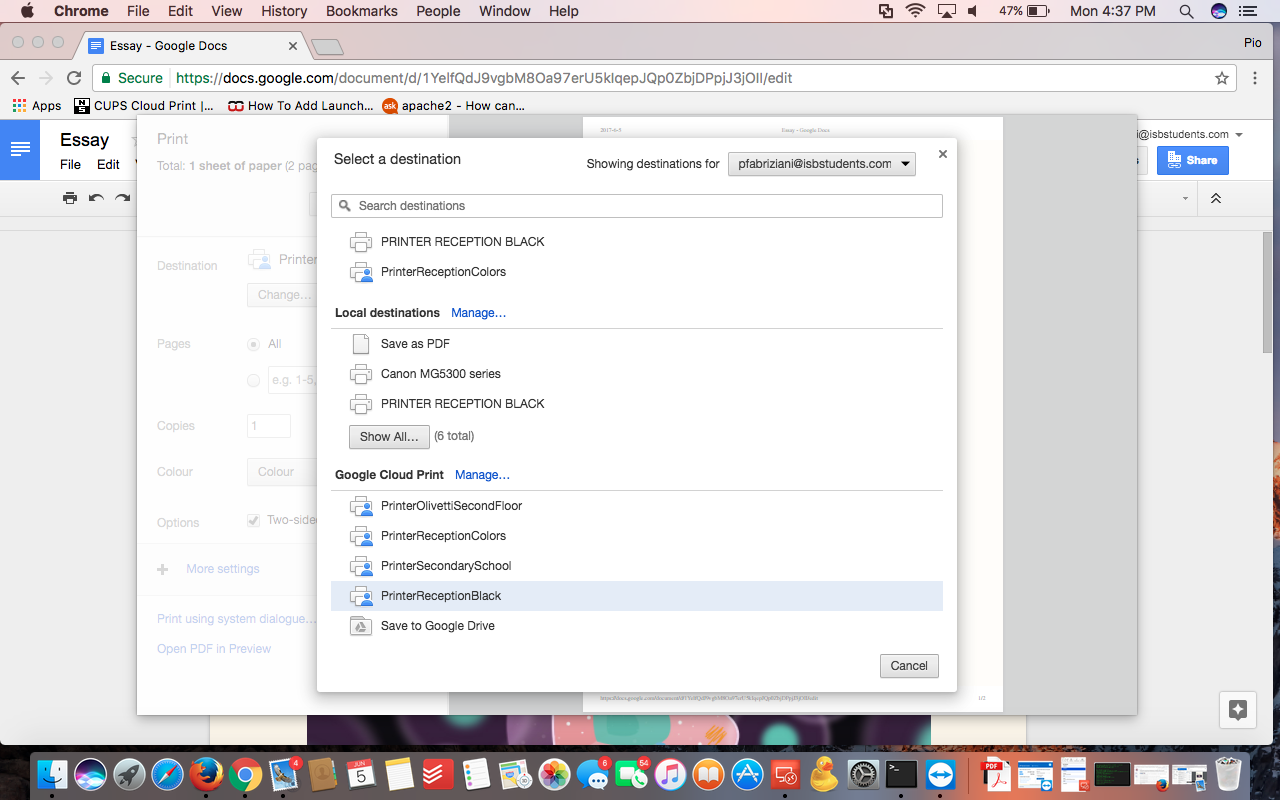Select the custom page range radio button
Viewport: 1280px width, 800px height.
pos(253,380)
